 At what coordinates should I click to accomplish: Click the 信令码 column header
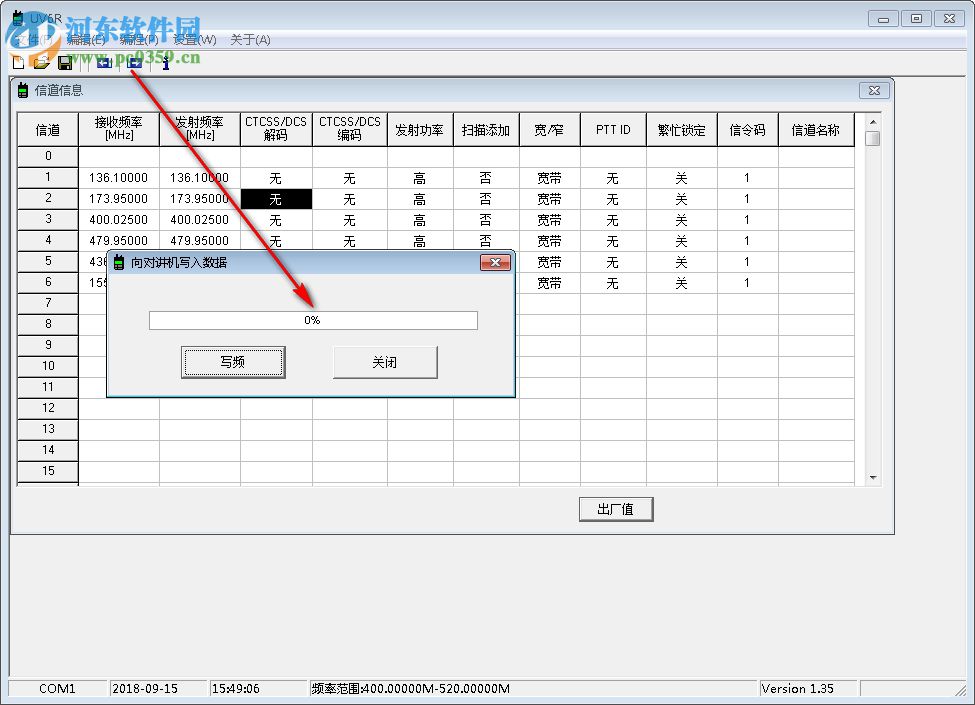pos(747,129)
